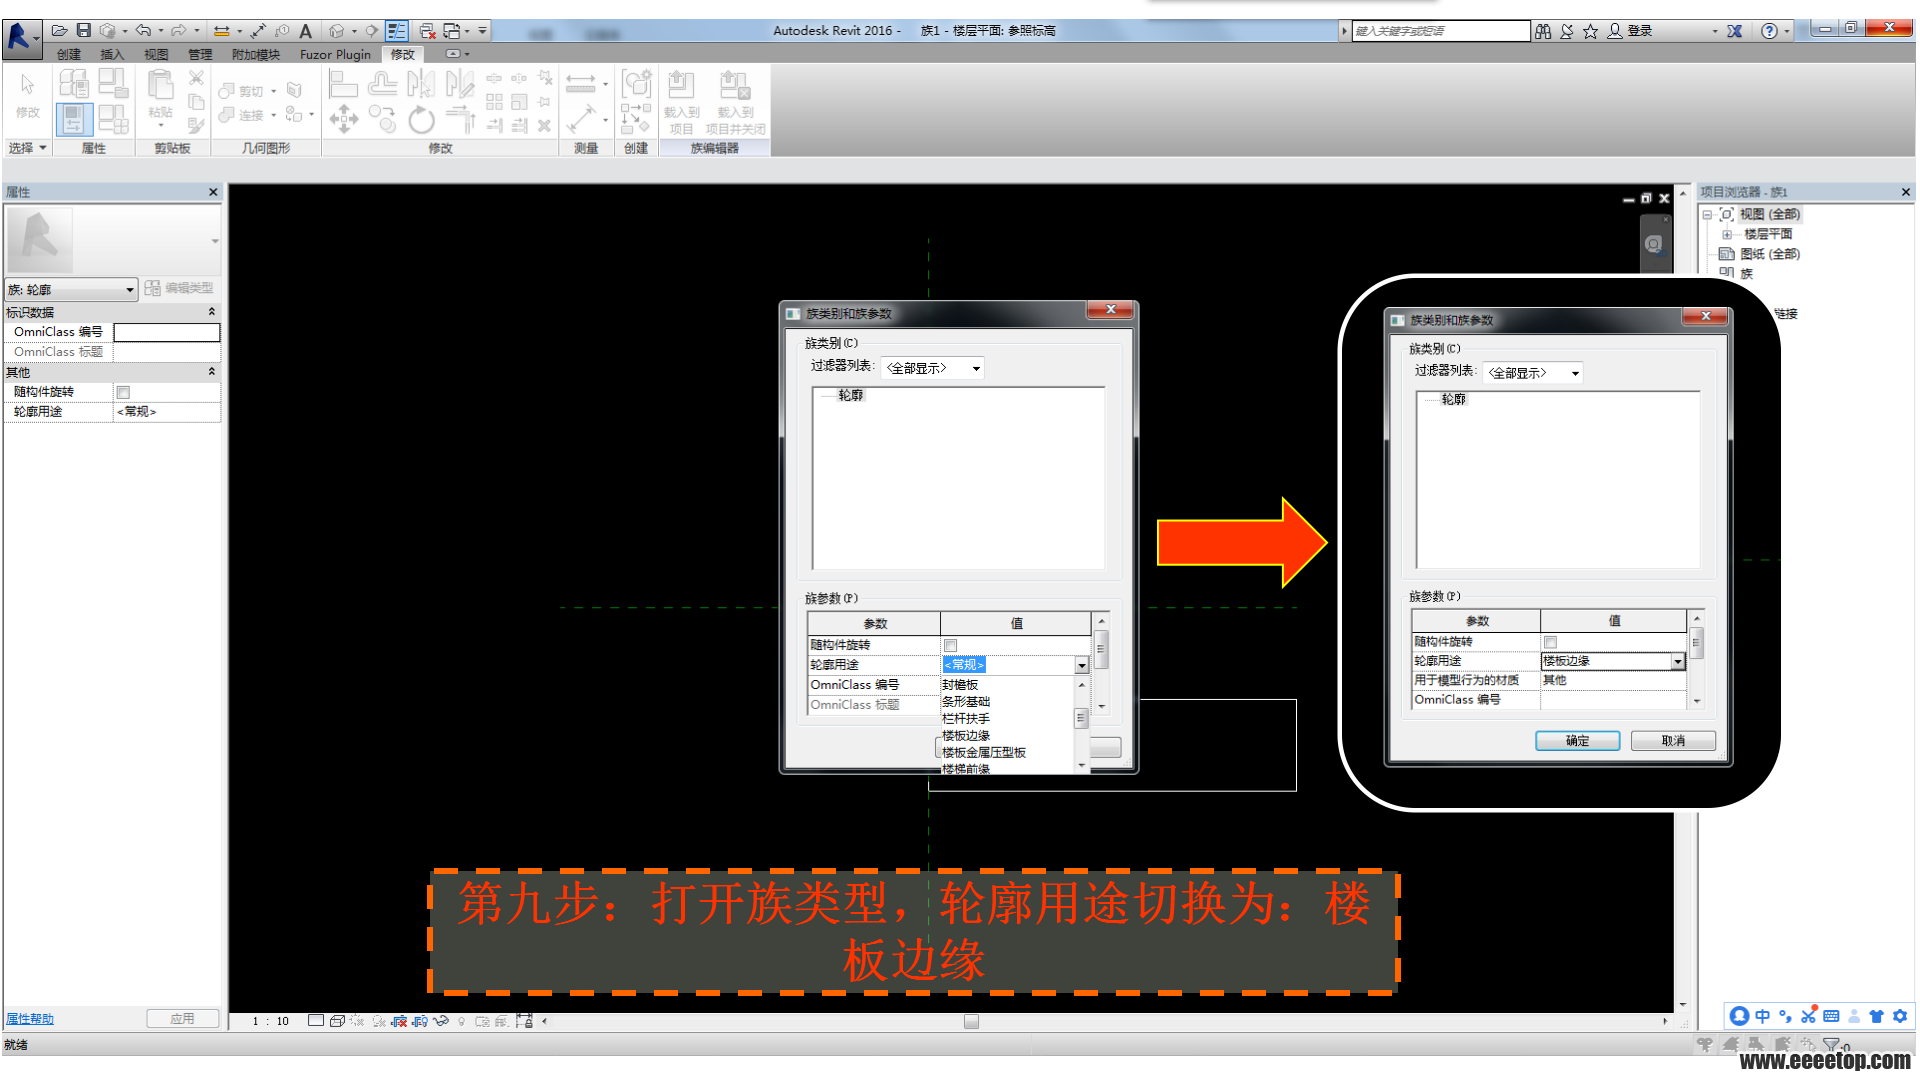Open the 插入 ribbon tab
The width and height of the screenshot is (1920, 1080).
(112, 54)
